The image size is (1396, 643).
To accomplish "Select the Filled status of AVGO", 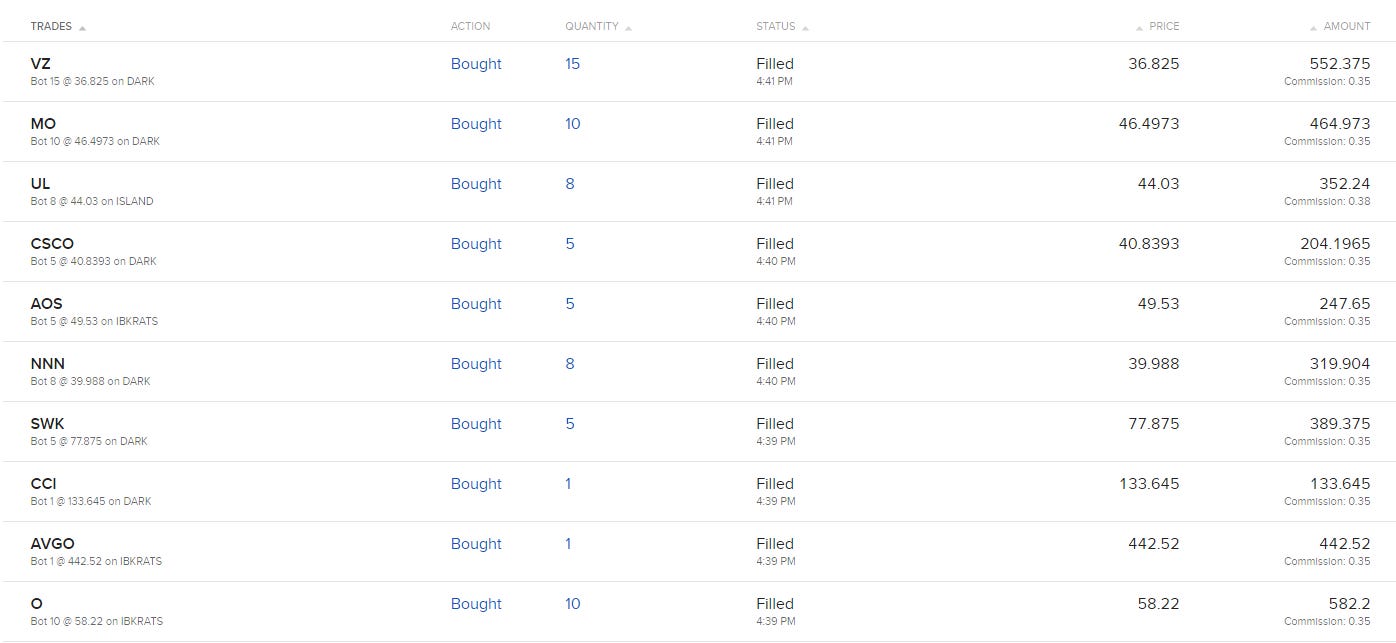I will click(775, 544).
